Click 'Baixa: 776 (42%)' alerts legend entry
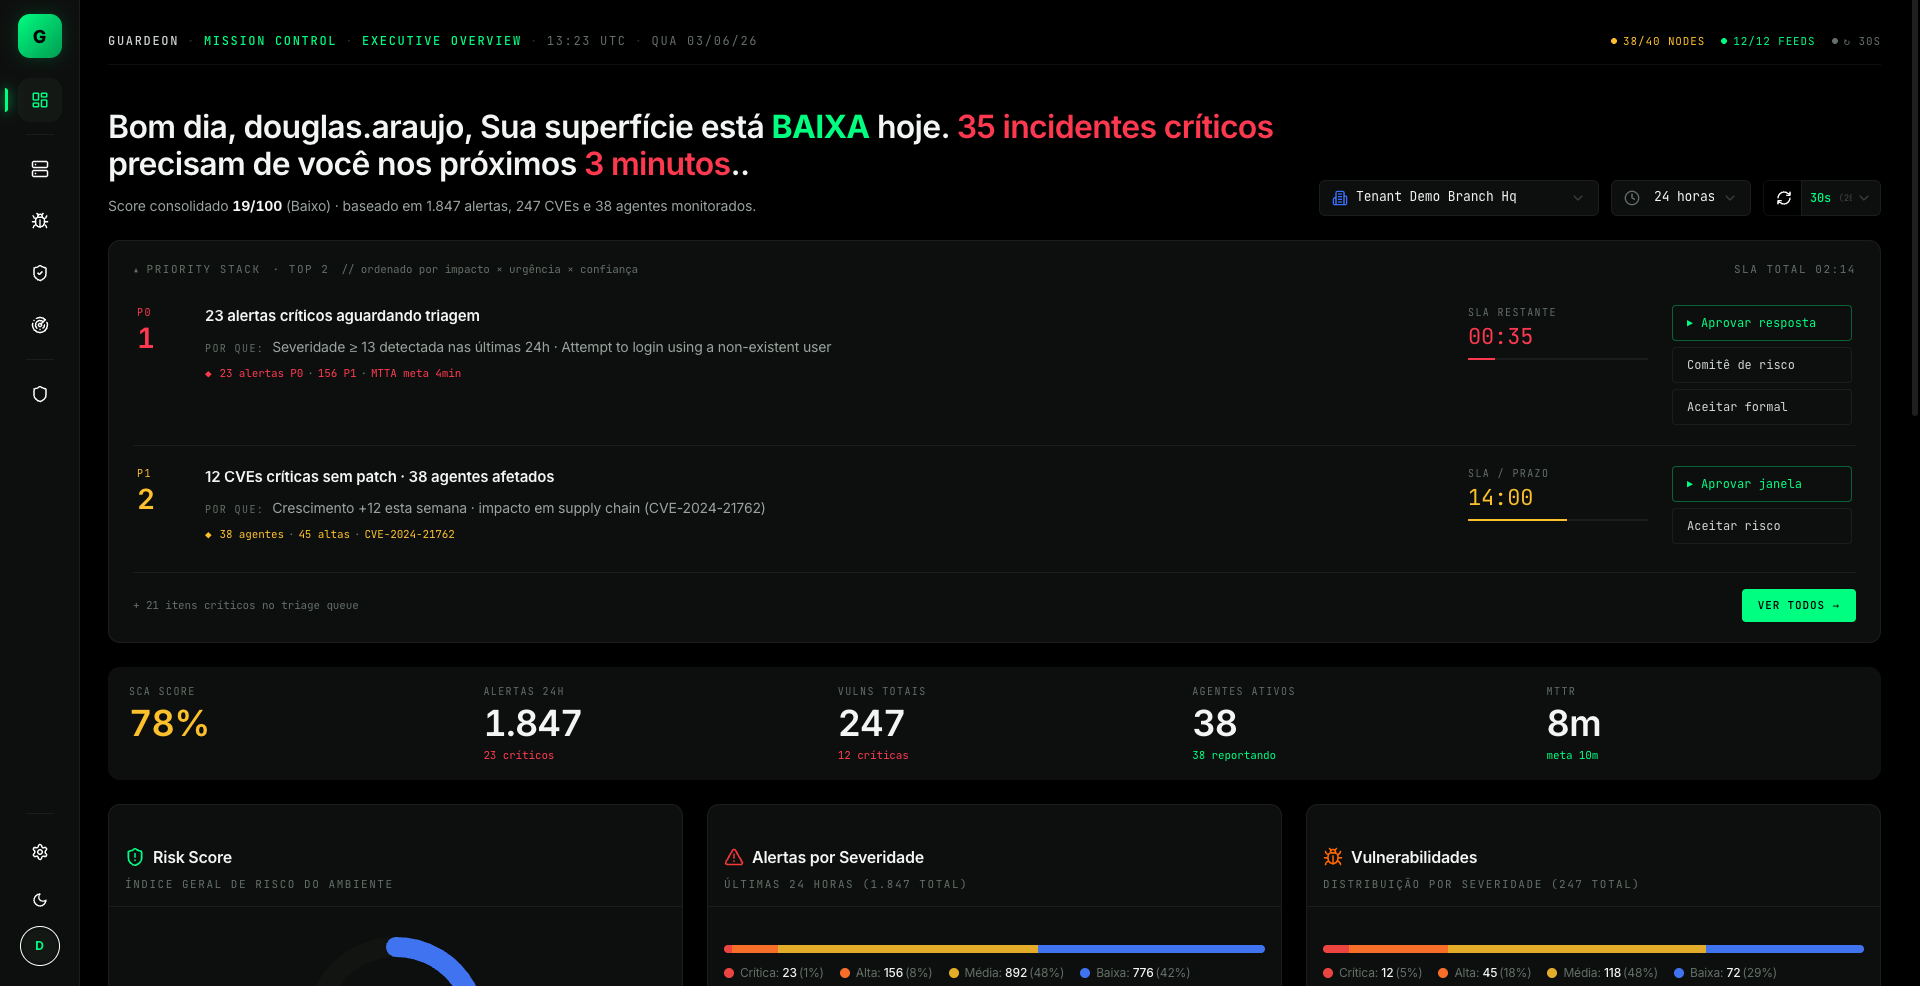1920x986 pixels. (x=1135, y=973)
